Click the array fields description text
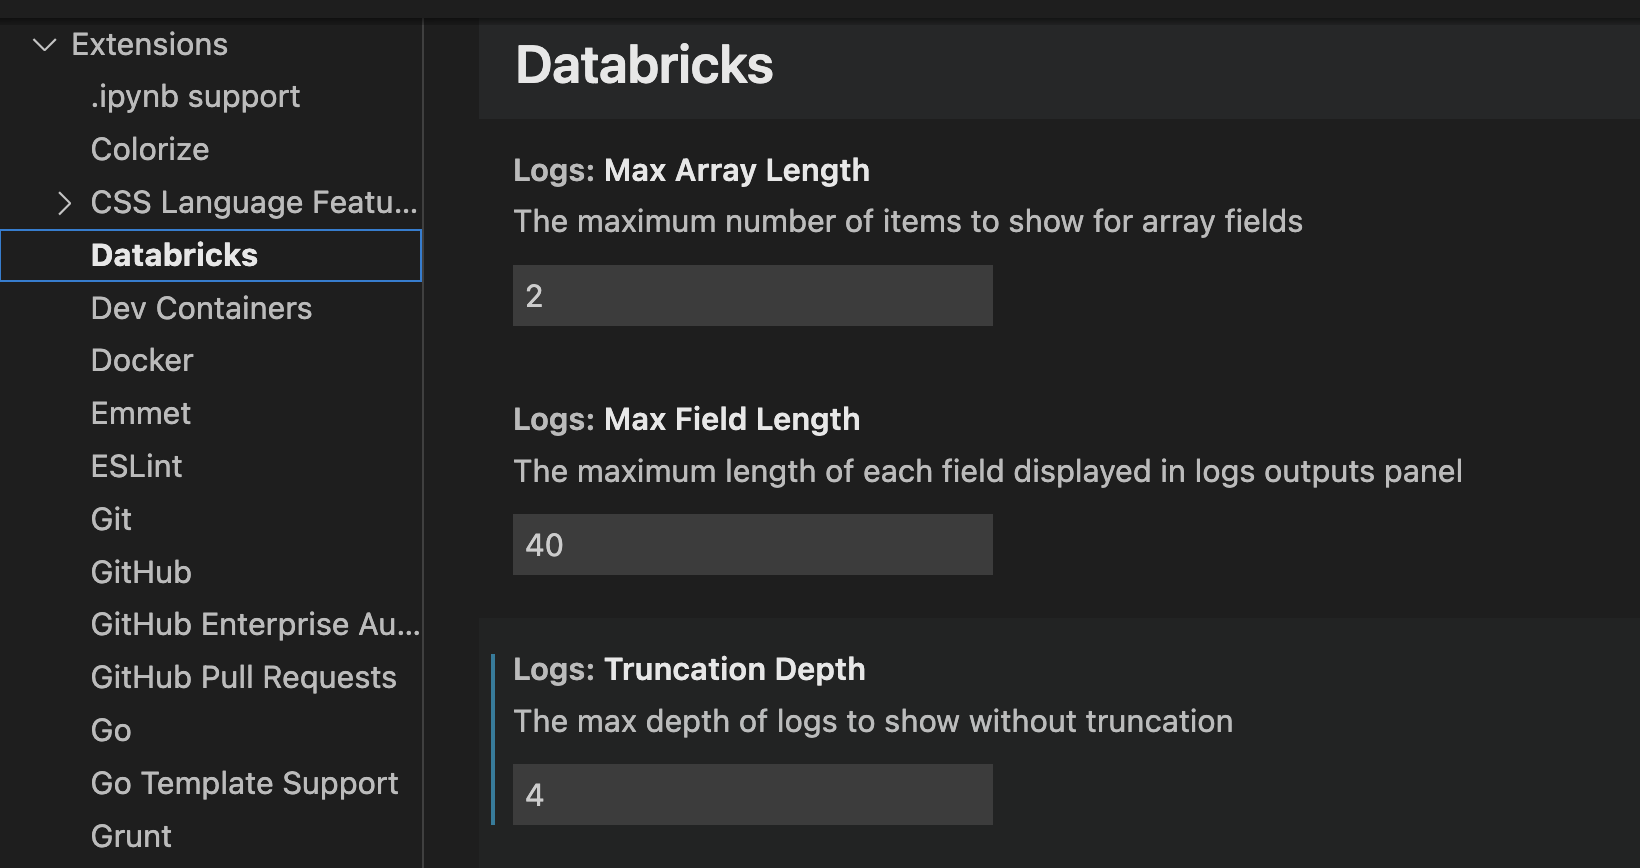Screen dimensions: 1640x868 coord(908,222)
